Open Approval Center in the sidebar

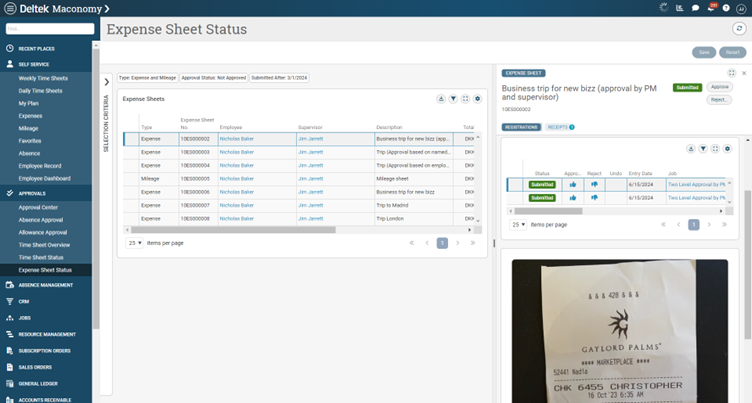[x=38, y=207]
